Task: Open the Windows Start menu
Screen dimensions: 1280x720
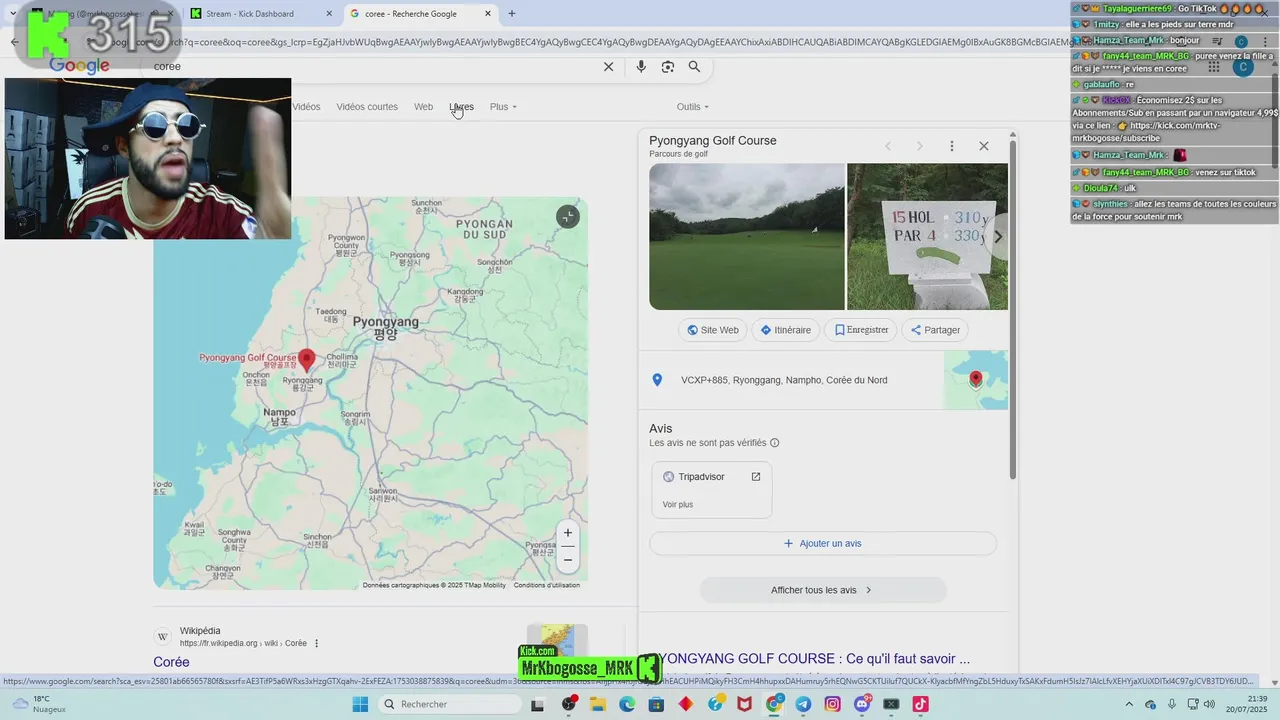Action: click(x=360, y=704)
